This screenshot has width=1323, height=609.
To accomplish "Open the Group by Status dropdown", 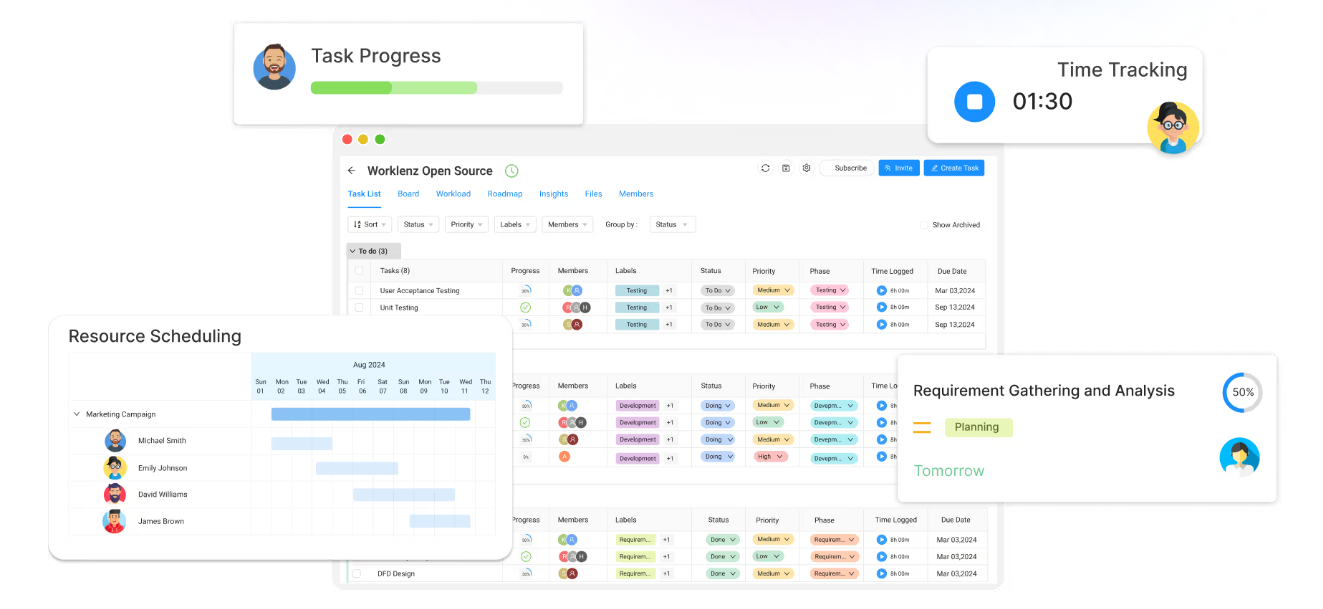I will coord(672,225).
